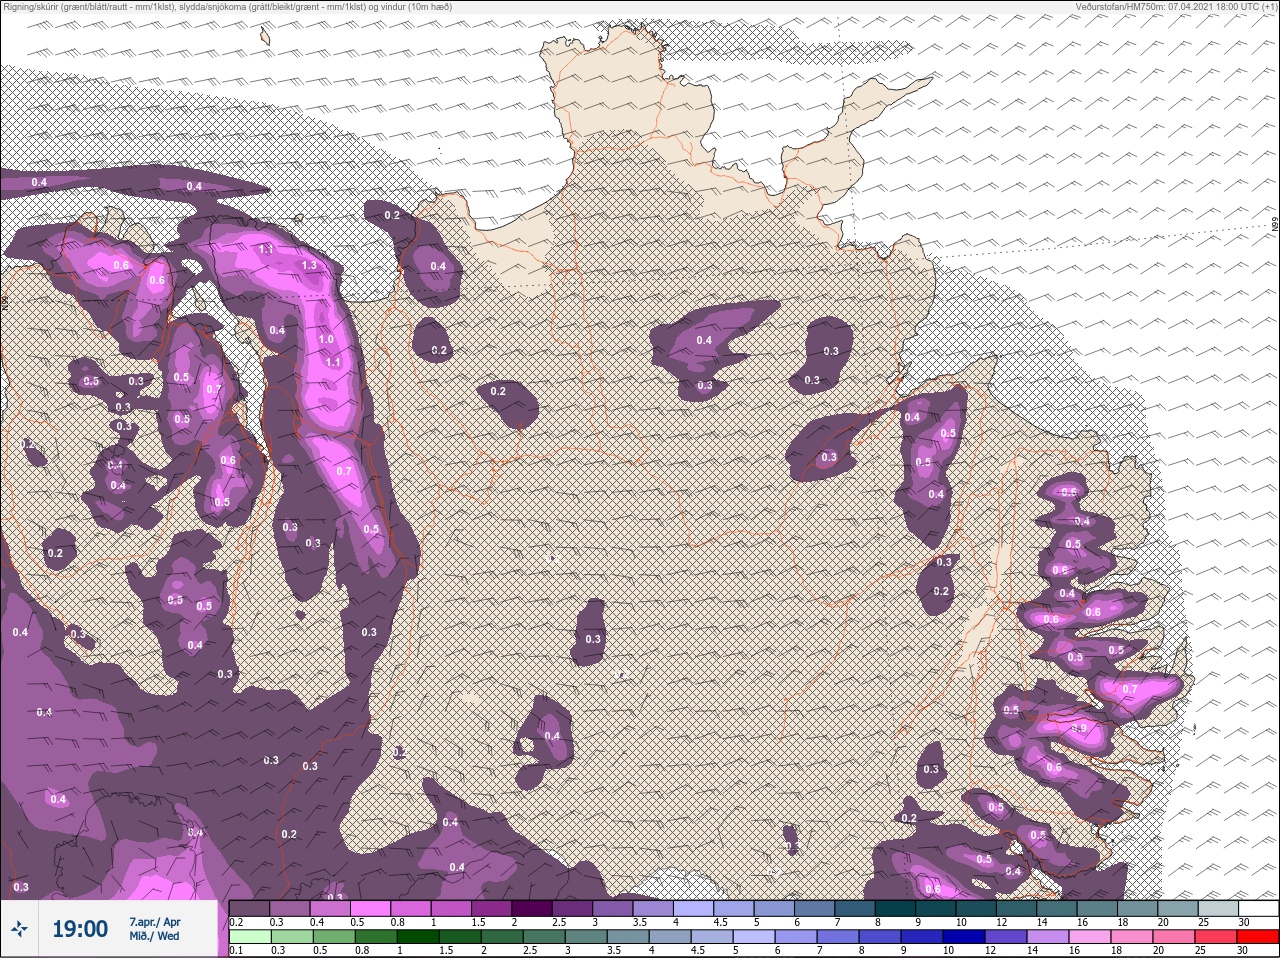Click the 19:00 forecast time display

(80, 929)
